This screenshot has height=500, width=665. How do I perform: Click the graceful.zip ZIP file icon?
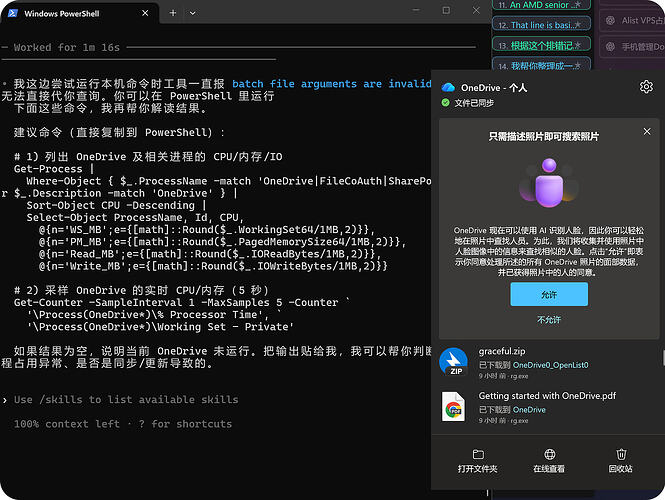453,362
